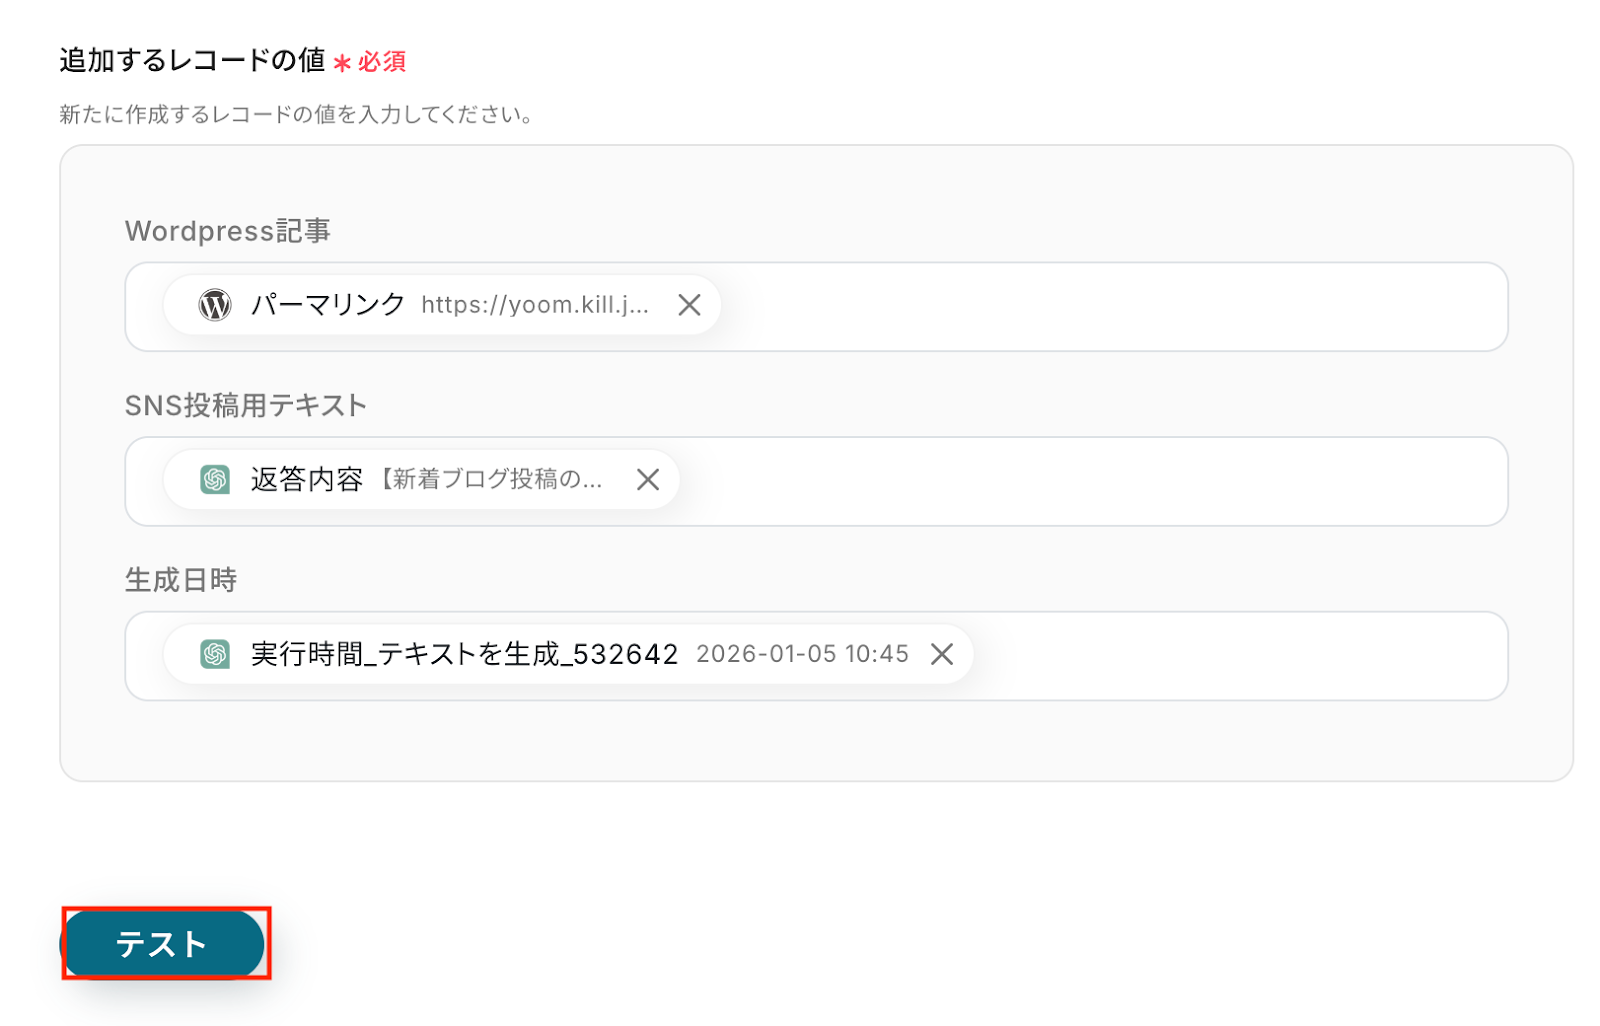Screen dimensions: 1600x1026
Task: Click the Wordpress記事 field label
Action: (228, 231)
